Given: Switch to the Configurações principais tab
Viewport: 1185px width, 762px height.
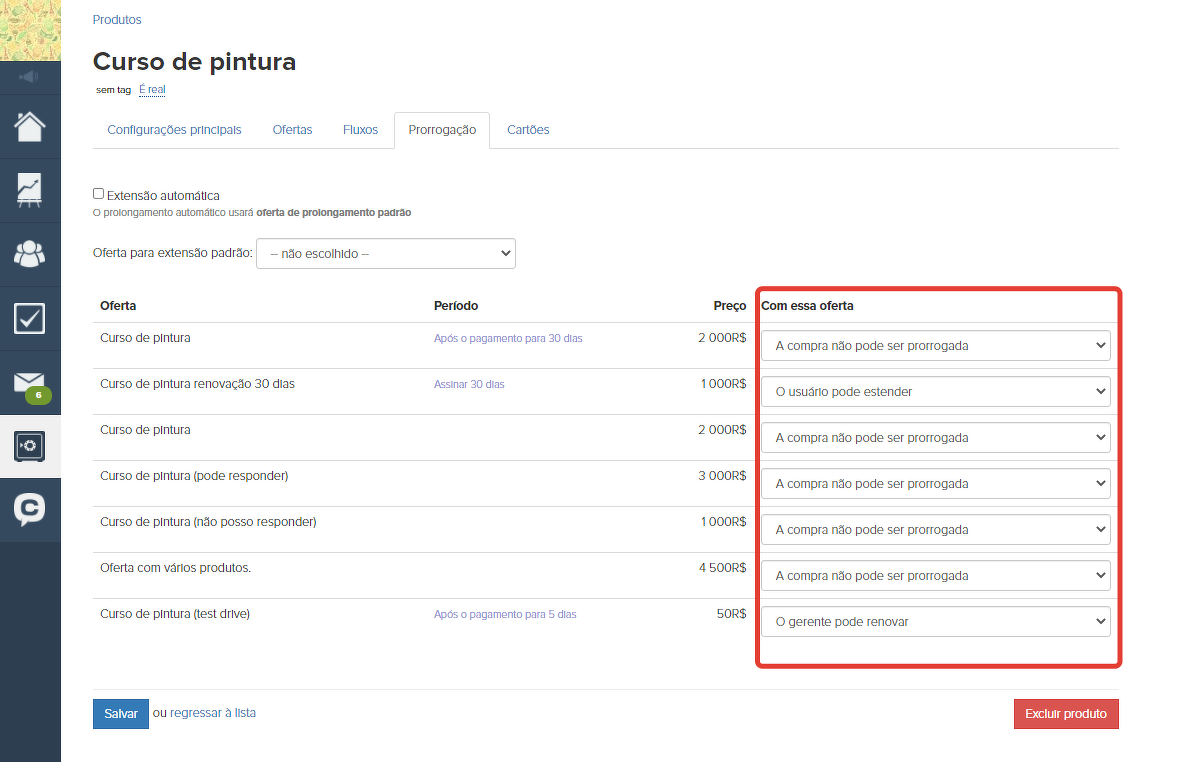Looking at the screenshot, I should tap(174, 130).
